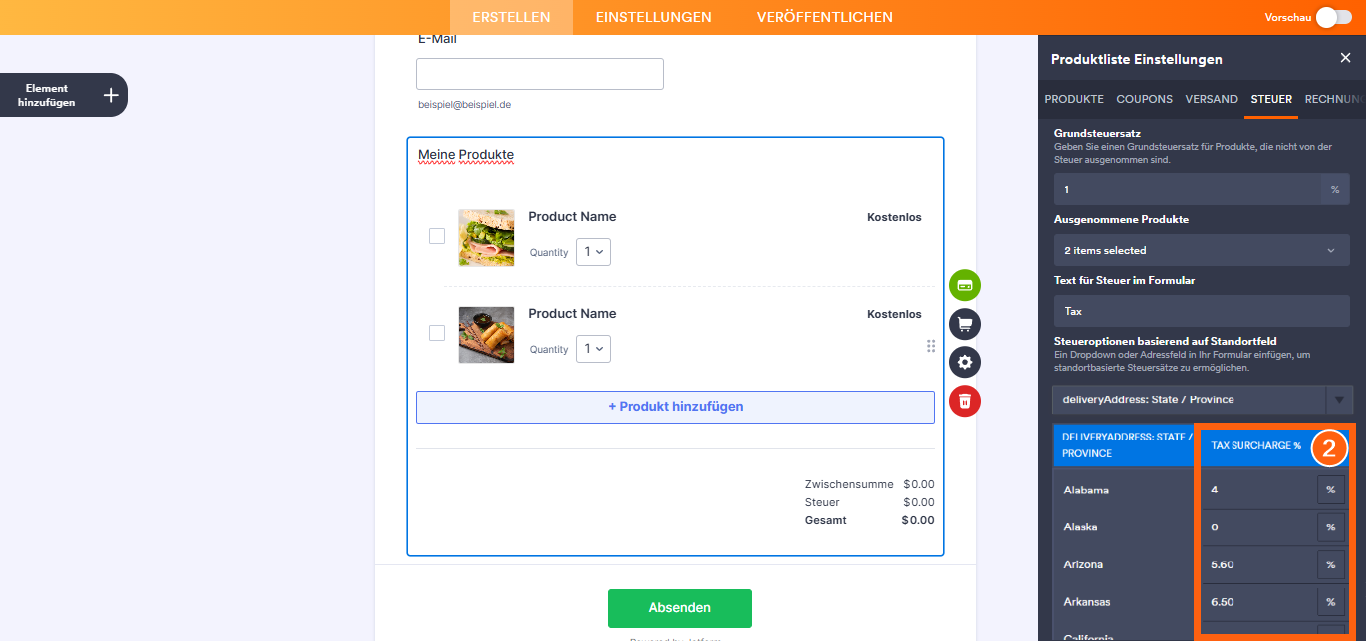The width and height of the screenshot is (1366, 641).
Task: Delete element with red trash icon
Action: pyautogui.click(x=965, y=401)
